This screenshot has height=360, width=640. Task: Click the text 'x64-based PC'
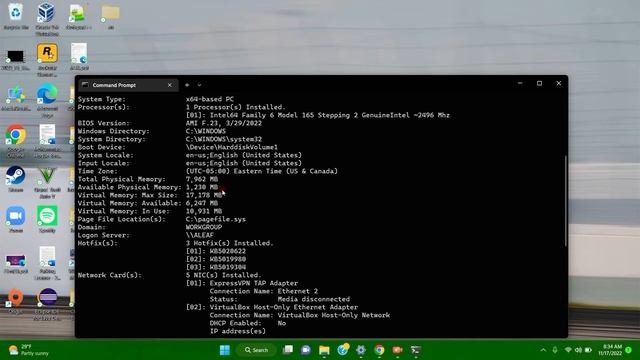pos(210,99)
